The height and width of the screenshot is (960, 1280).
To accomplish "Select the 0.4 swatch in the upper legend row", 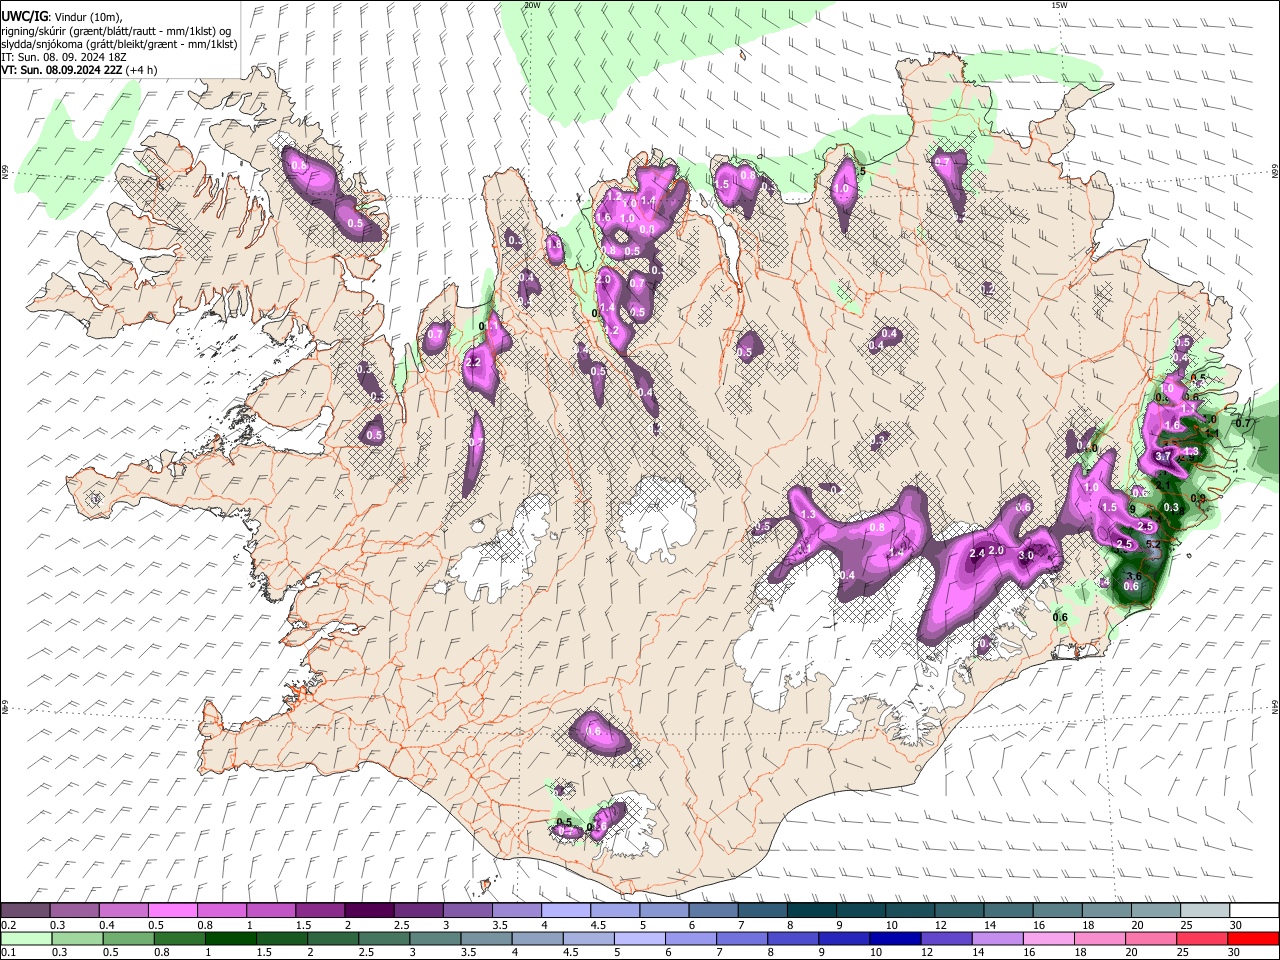I will tap(123, 910).
